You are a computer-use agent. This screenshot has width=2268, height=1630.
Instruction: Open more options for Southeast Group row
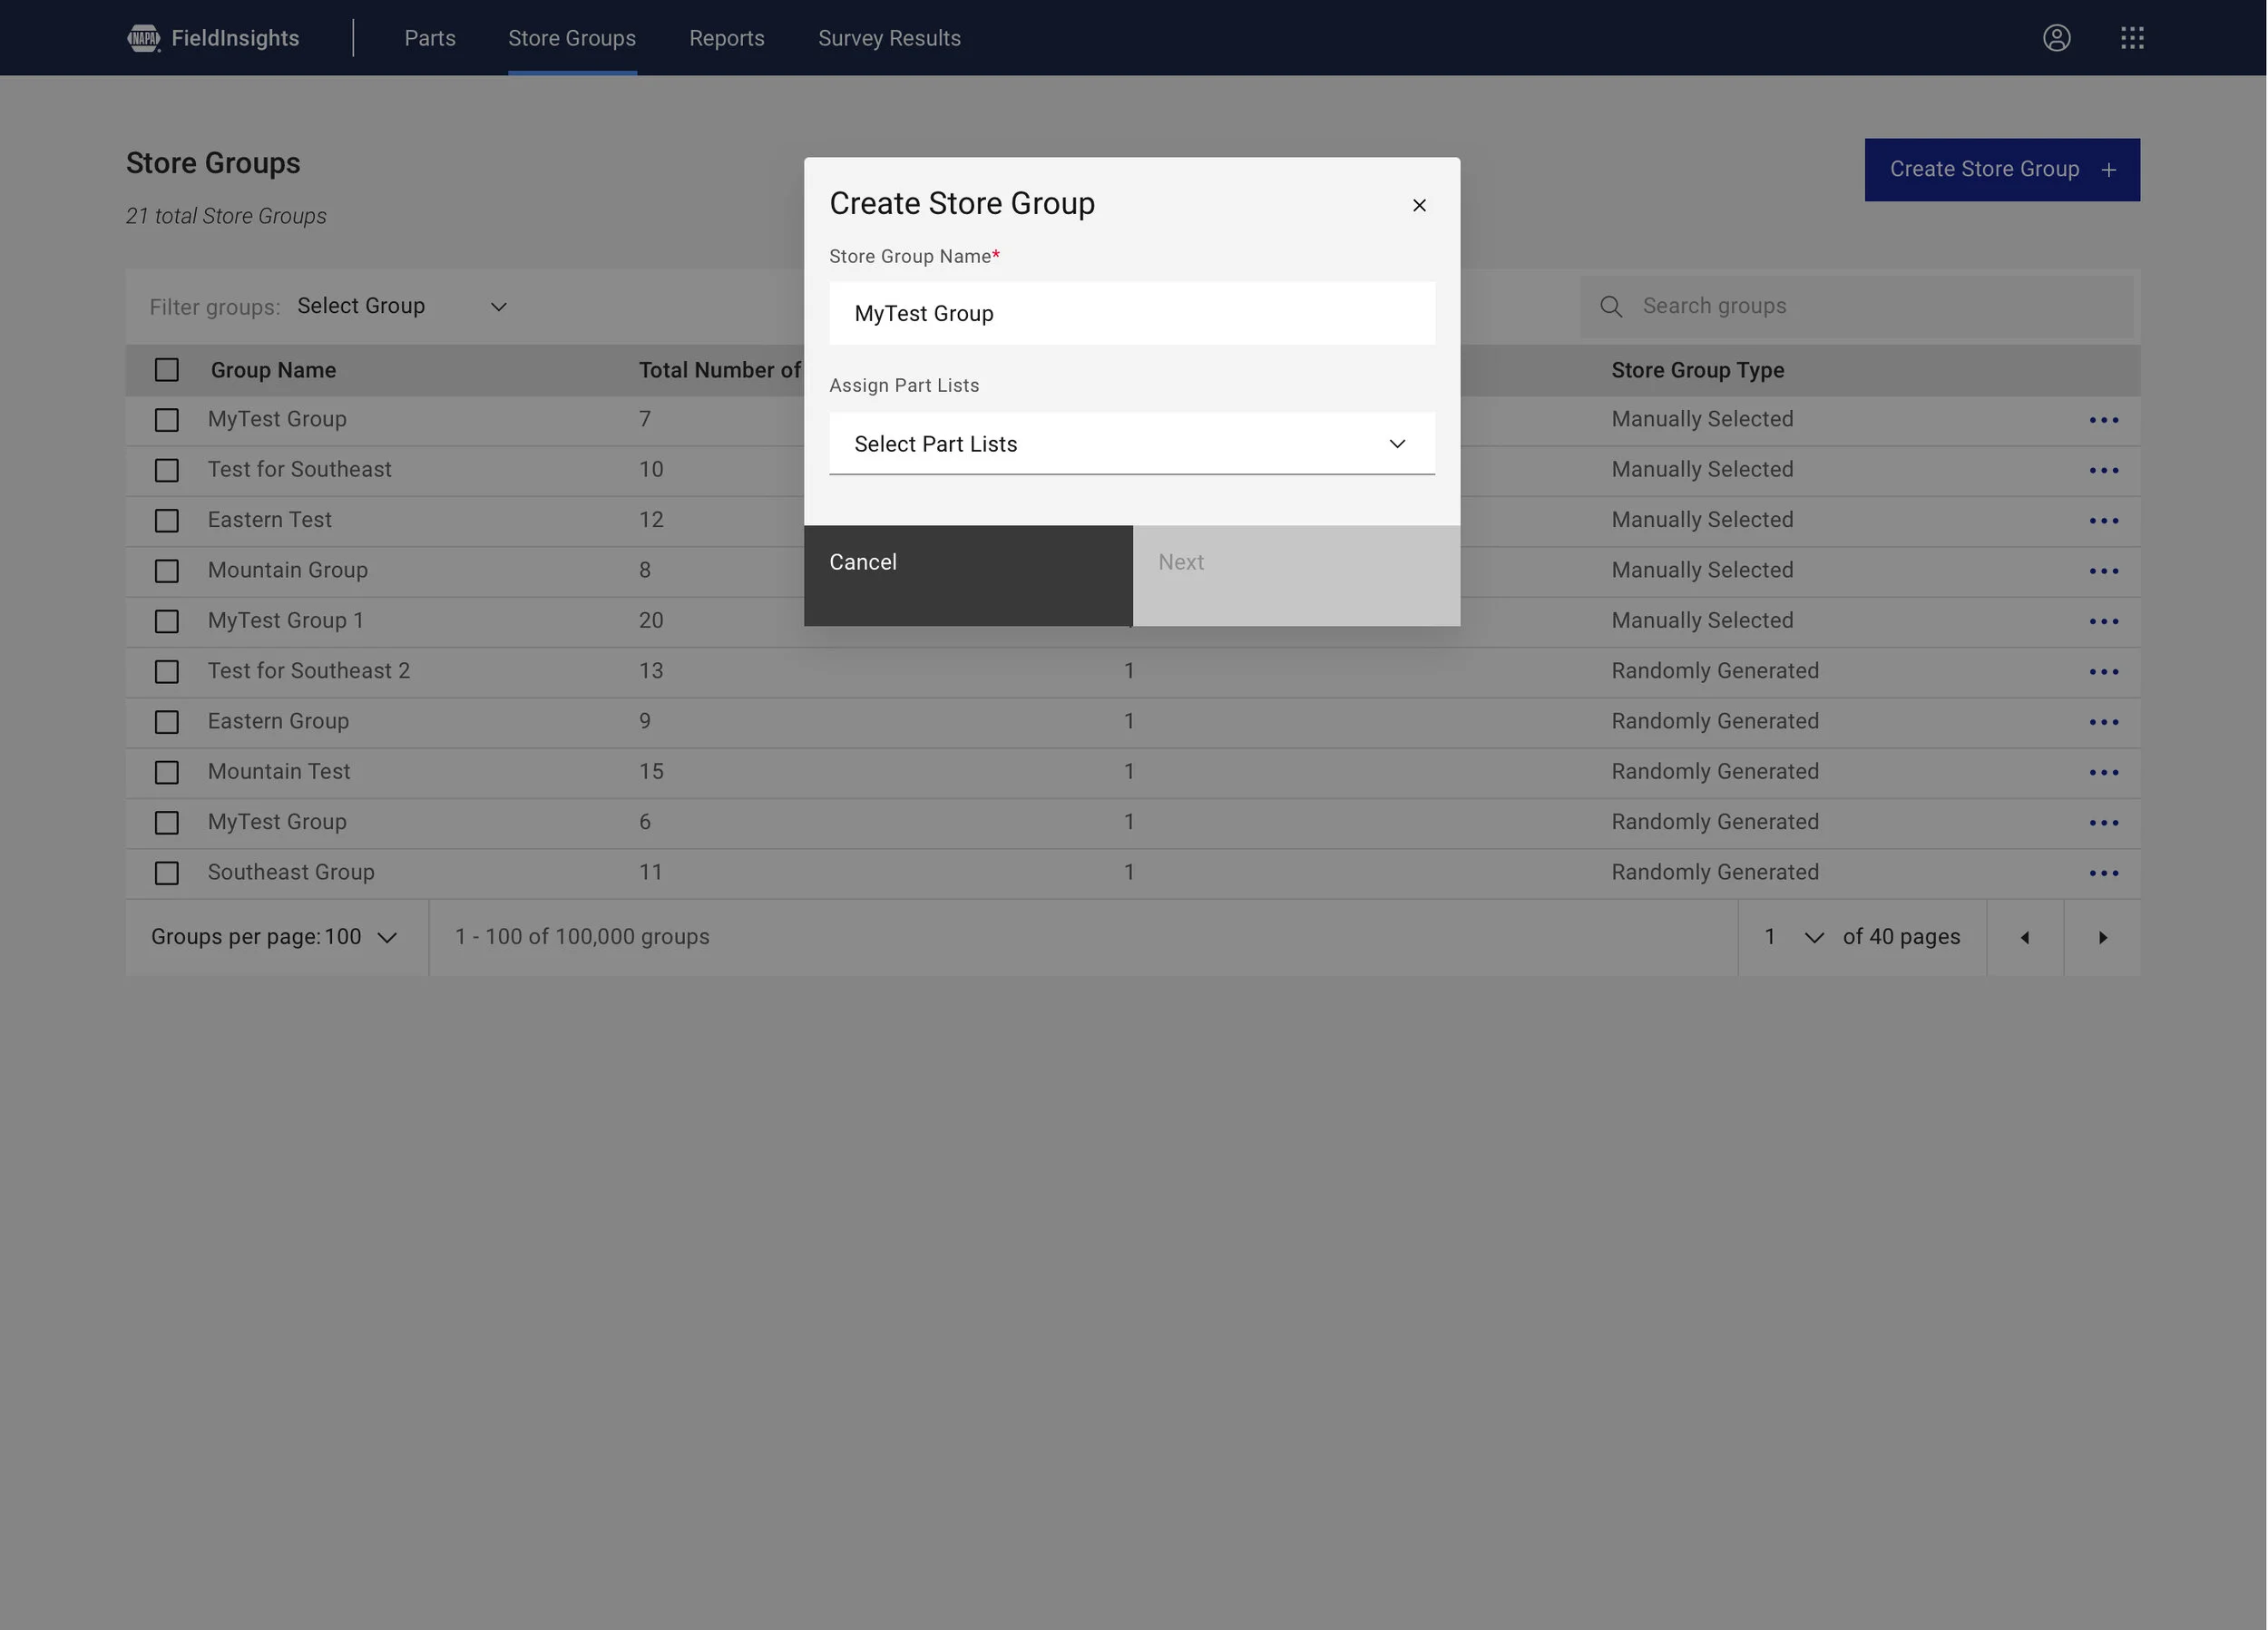[2103, 873]
